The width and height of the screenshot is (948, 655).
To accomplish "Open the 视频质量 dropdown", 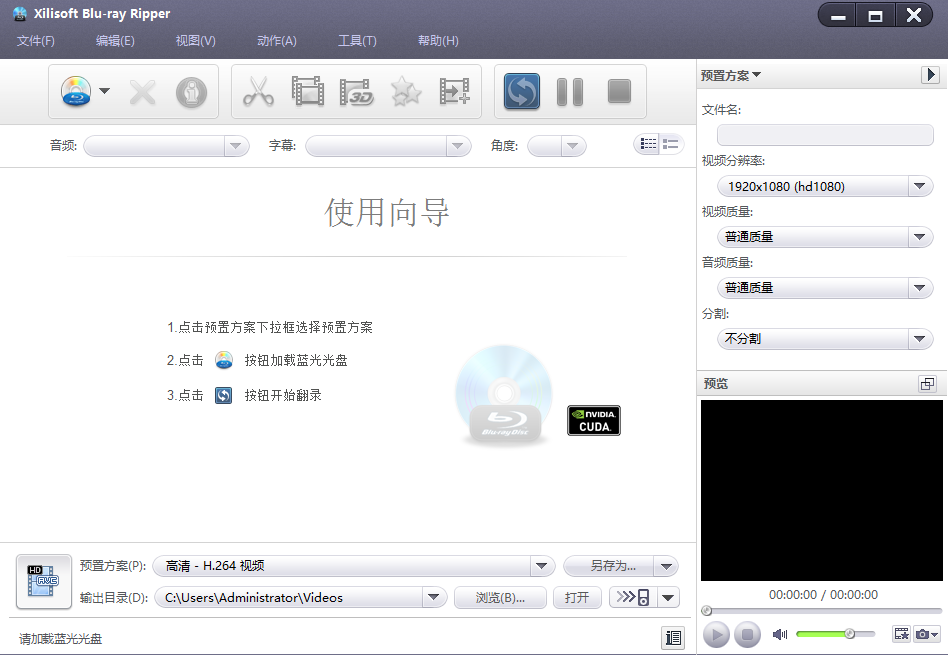I will coord(825,237).
